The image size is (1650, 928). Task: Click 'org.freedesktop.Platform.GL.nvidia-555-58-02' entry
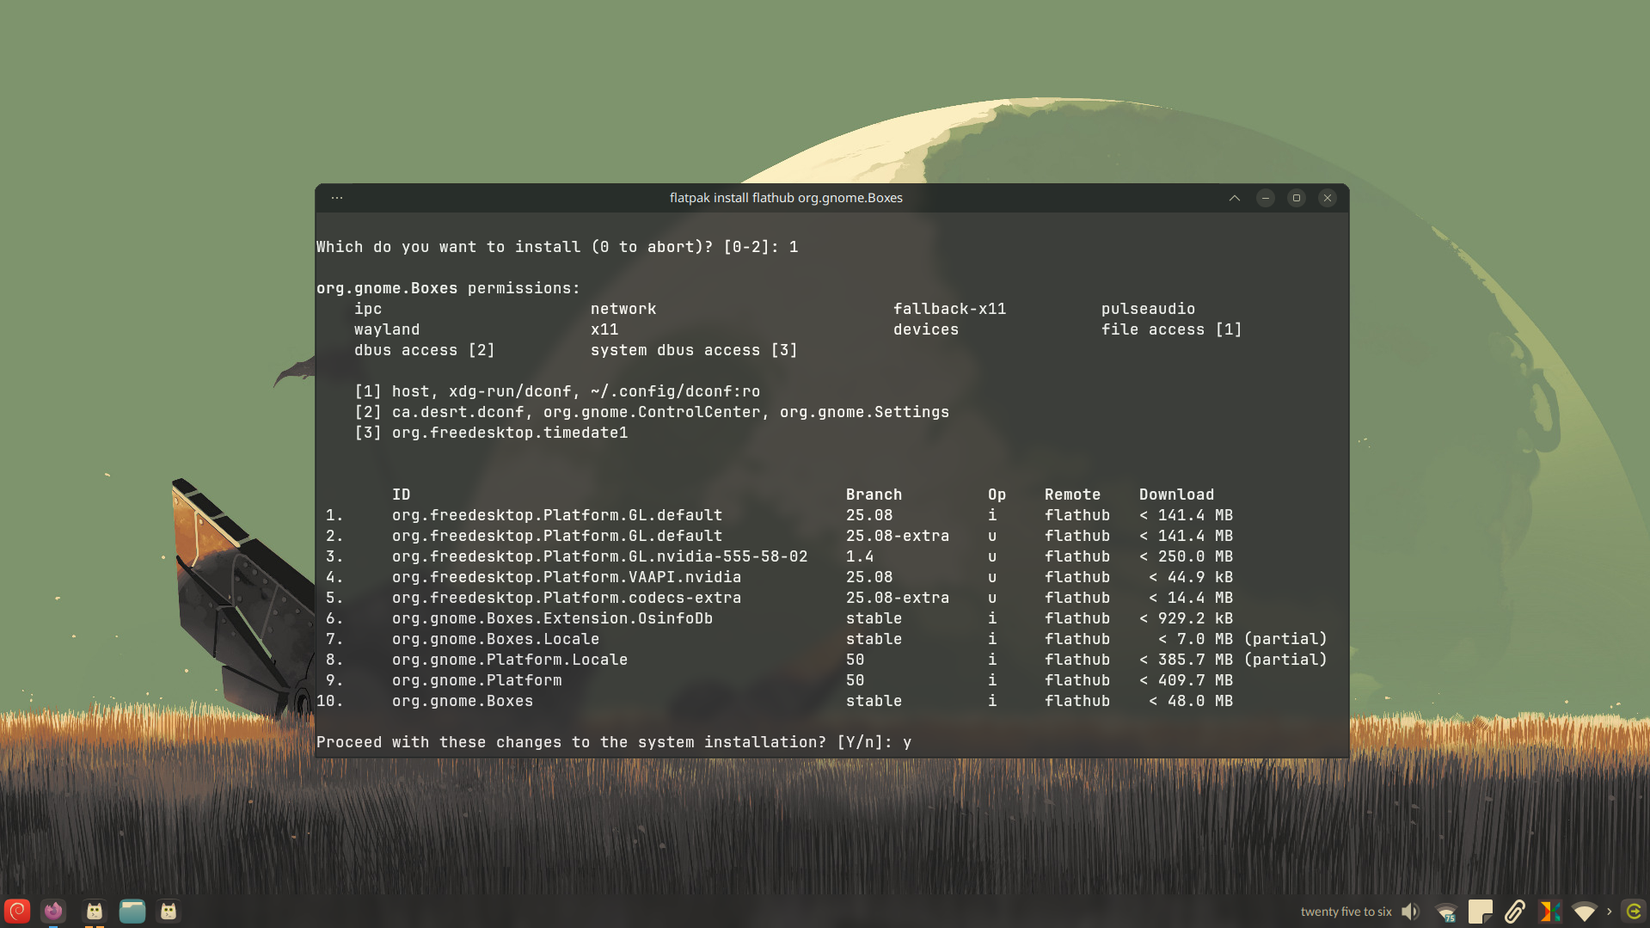click(x=600, y=557)
